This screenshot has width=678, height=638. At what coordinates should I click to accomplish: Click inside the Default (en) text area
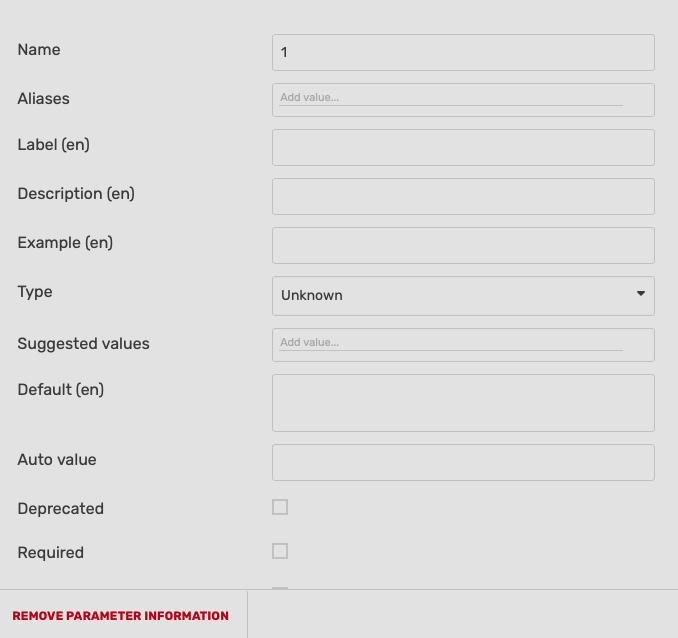pos(463,403)
